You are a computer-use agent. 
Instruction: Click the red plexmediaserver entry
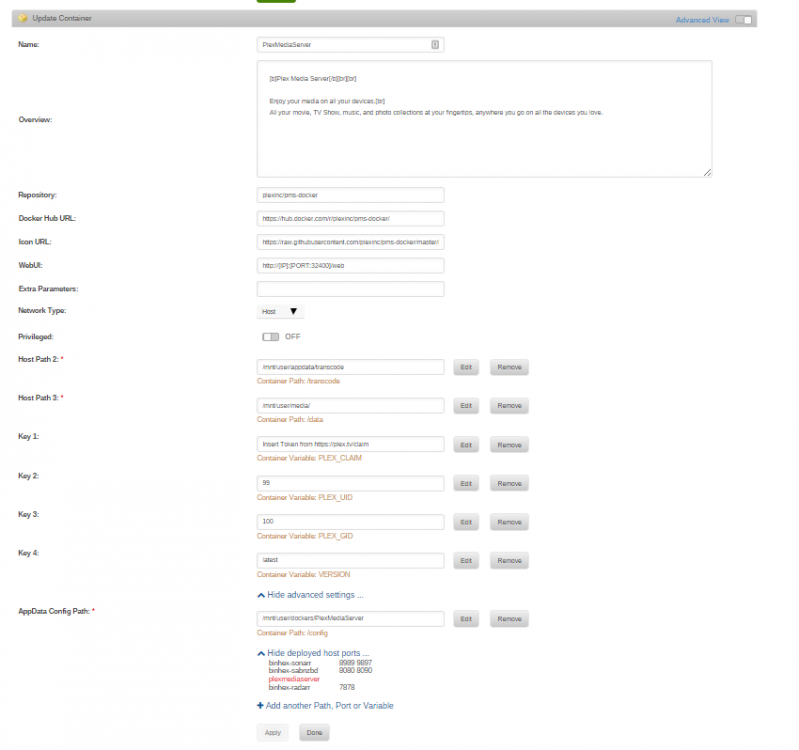[294, 679]
